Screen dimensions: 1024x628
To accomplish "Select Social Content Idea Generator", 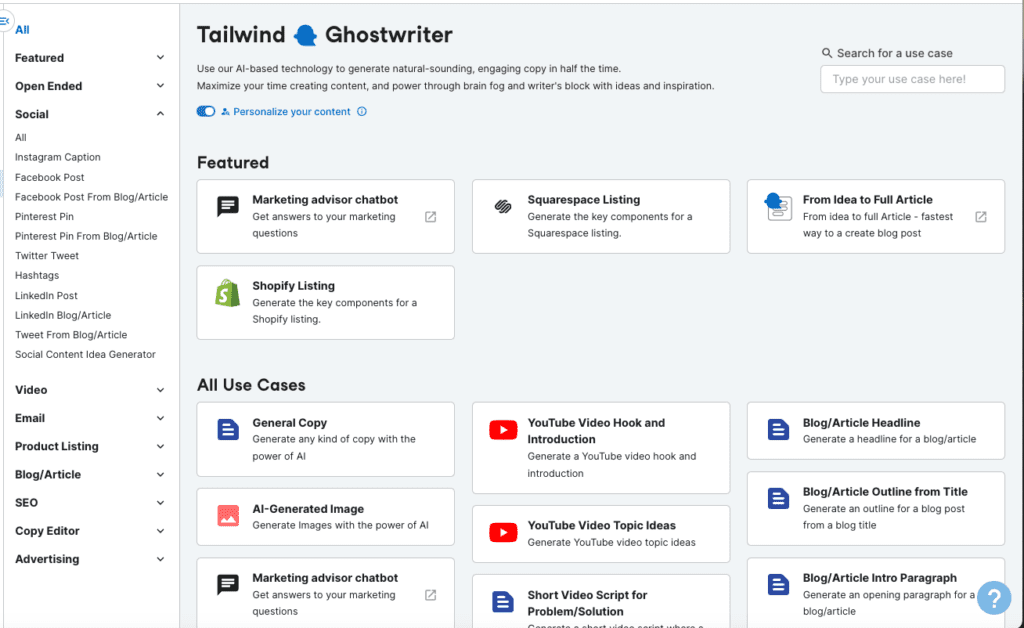I will 86,354.
